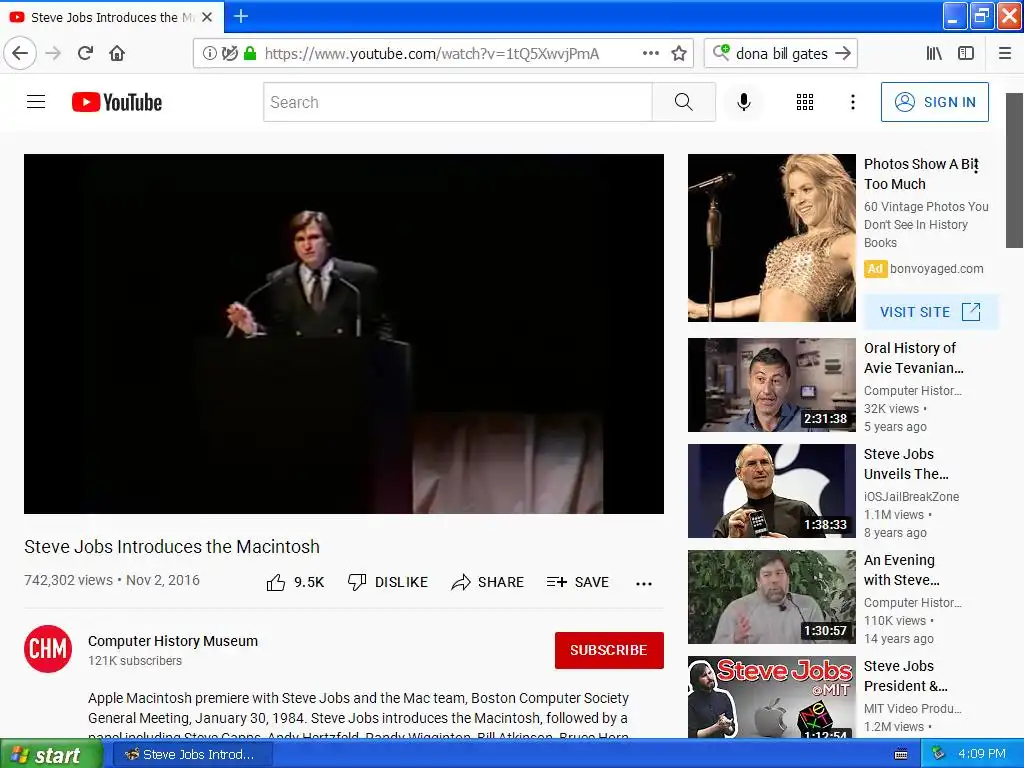Open the ad options menu on Photos ad

pos(976,167)
